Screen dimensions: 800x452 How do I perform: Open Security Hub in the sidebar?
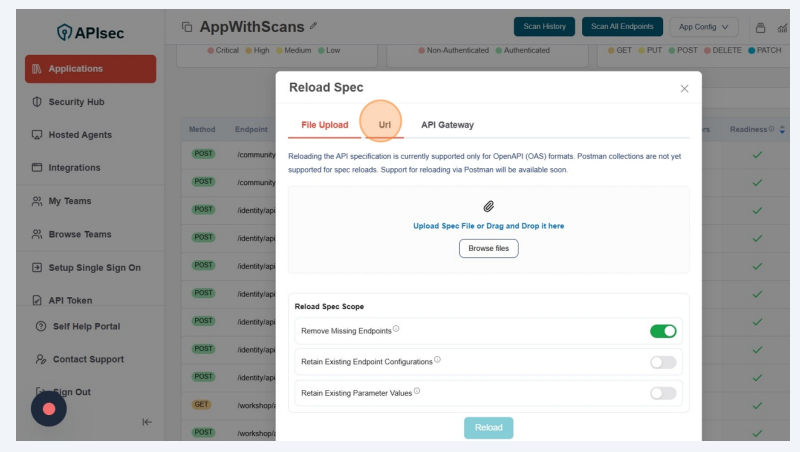coord(76,102)
